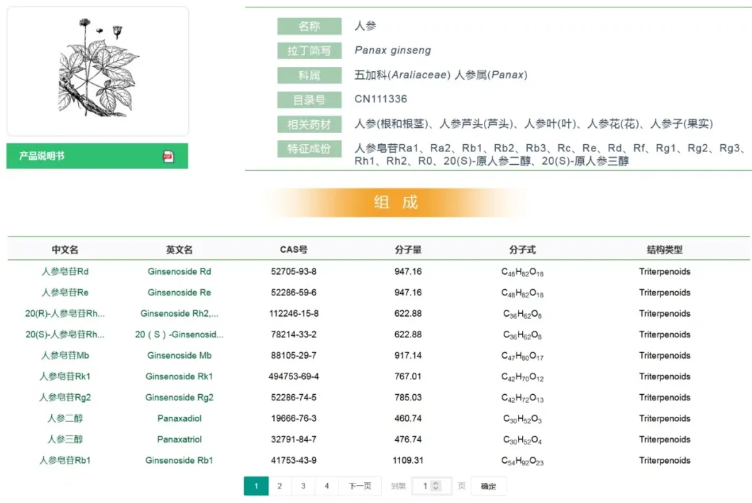Click the 分子量 column header
This screenshot has width=752, height=503.
[408, 249]
